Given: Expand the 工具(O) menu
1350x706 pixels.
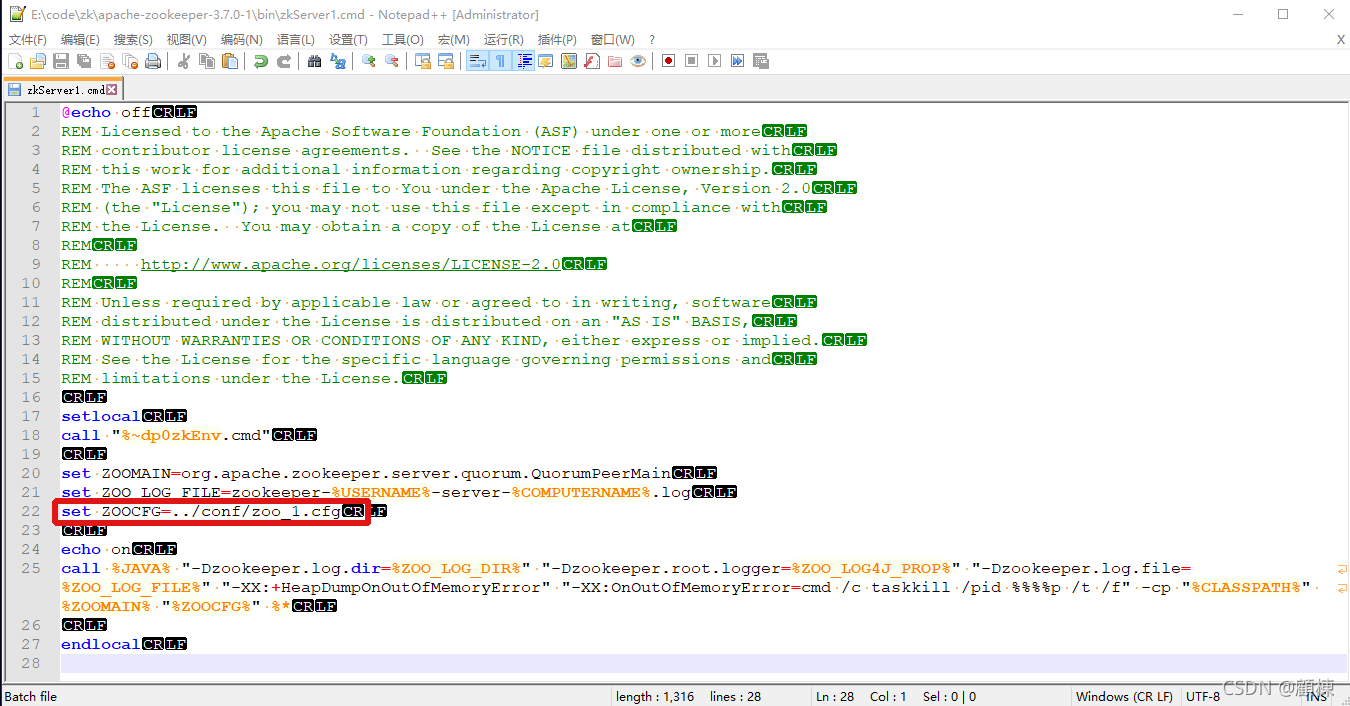Looking at the screenshot, I should point(402,39).
